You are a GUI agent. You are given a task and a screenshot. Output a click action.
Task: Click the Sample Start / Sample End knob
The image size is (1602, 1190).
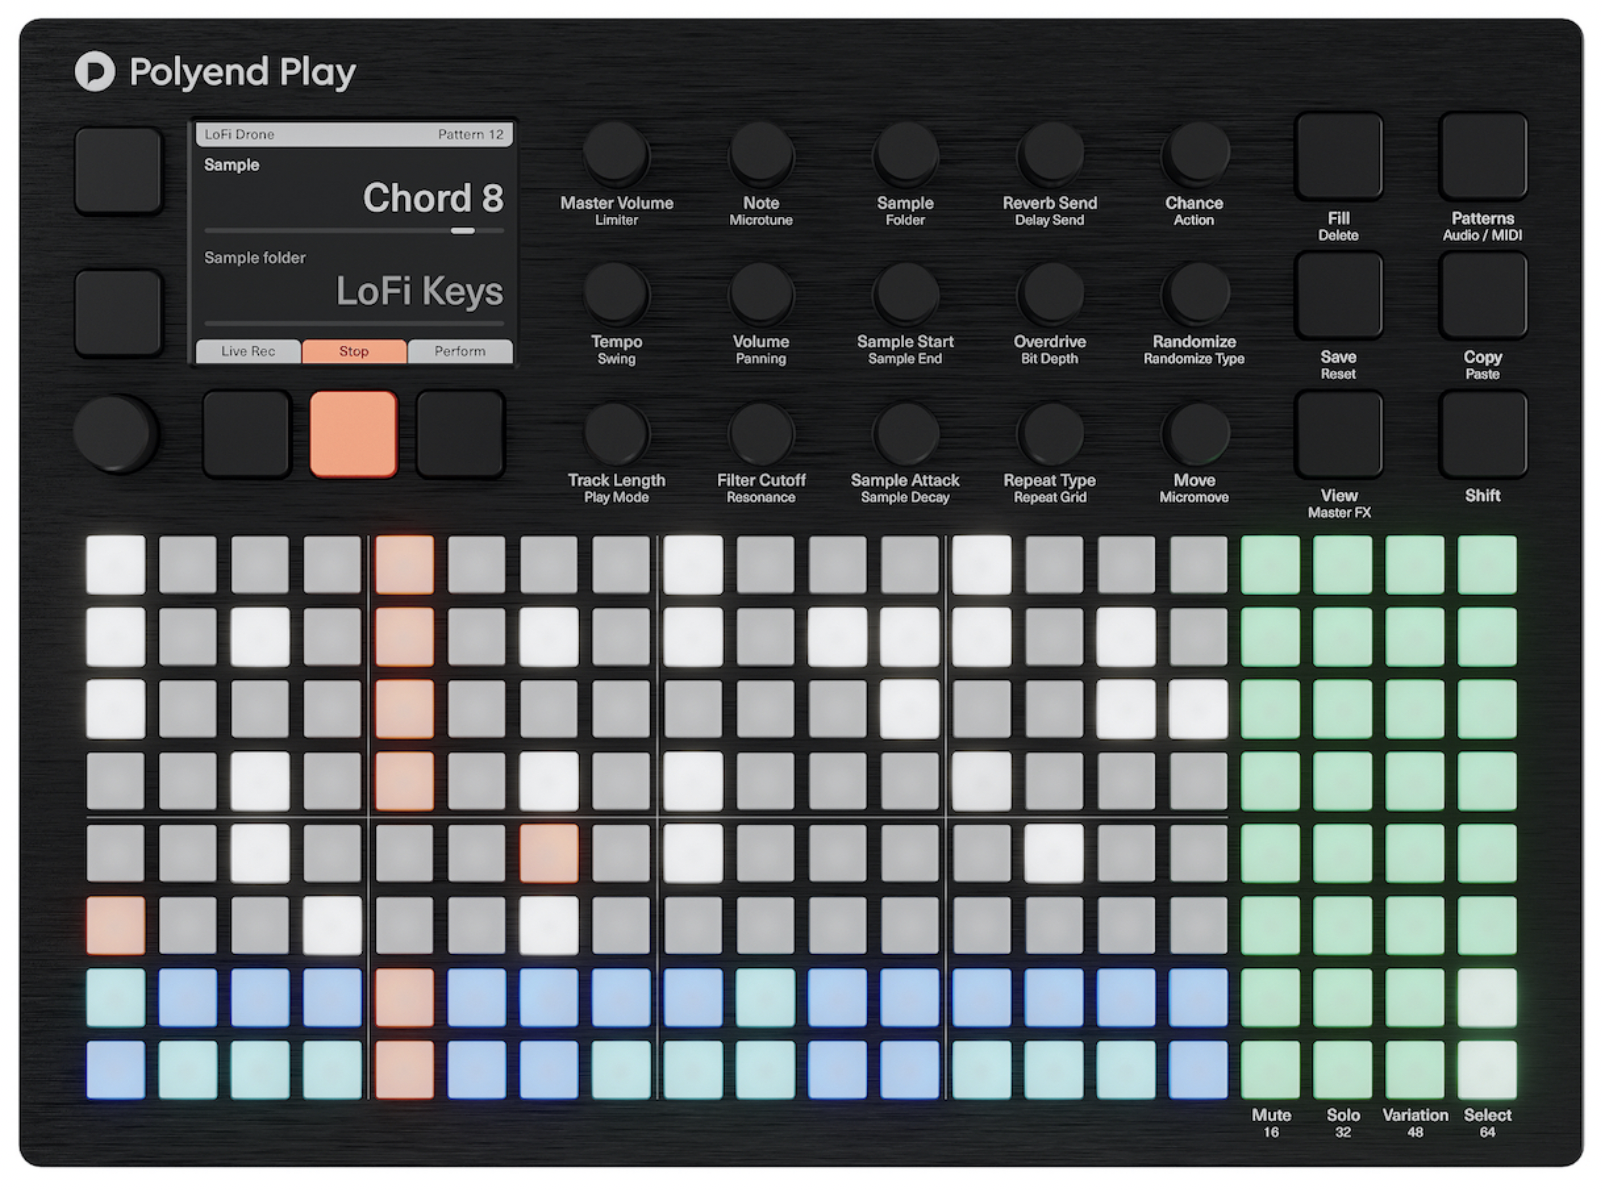click(905, 294)
